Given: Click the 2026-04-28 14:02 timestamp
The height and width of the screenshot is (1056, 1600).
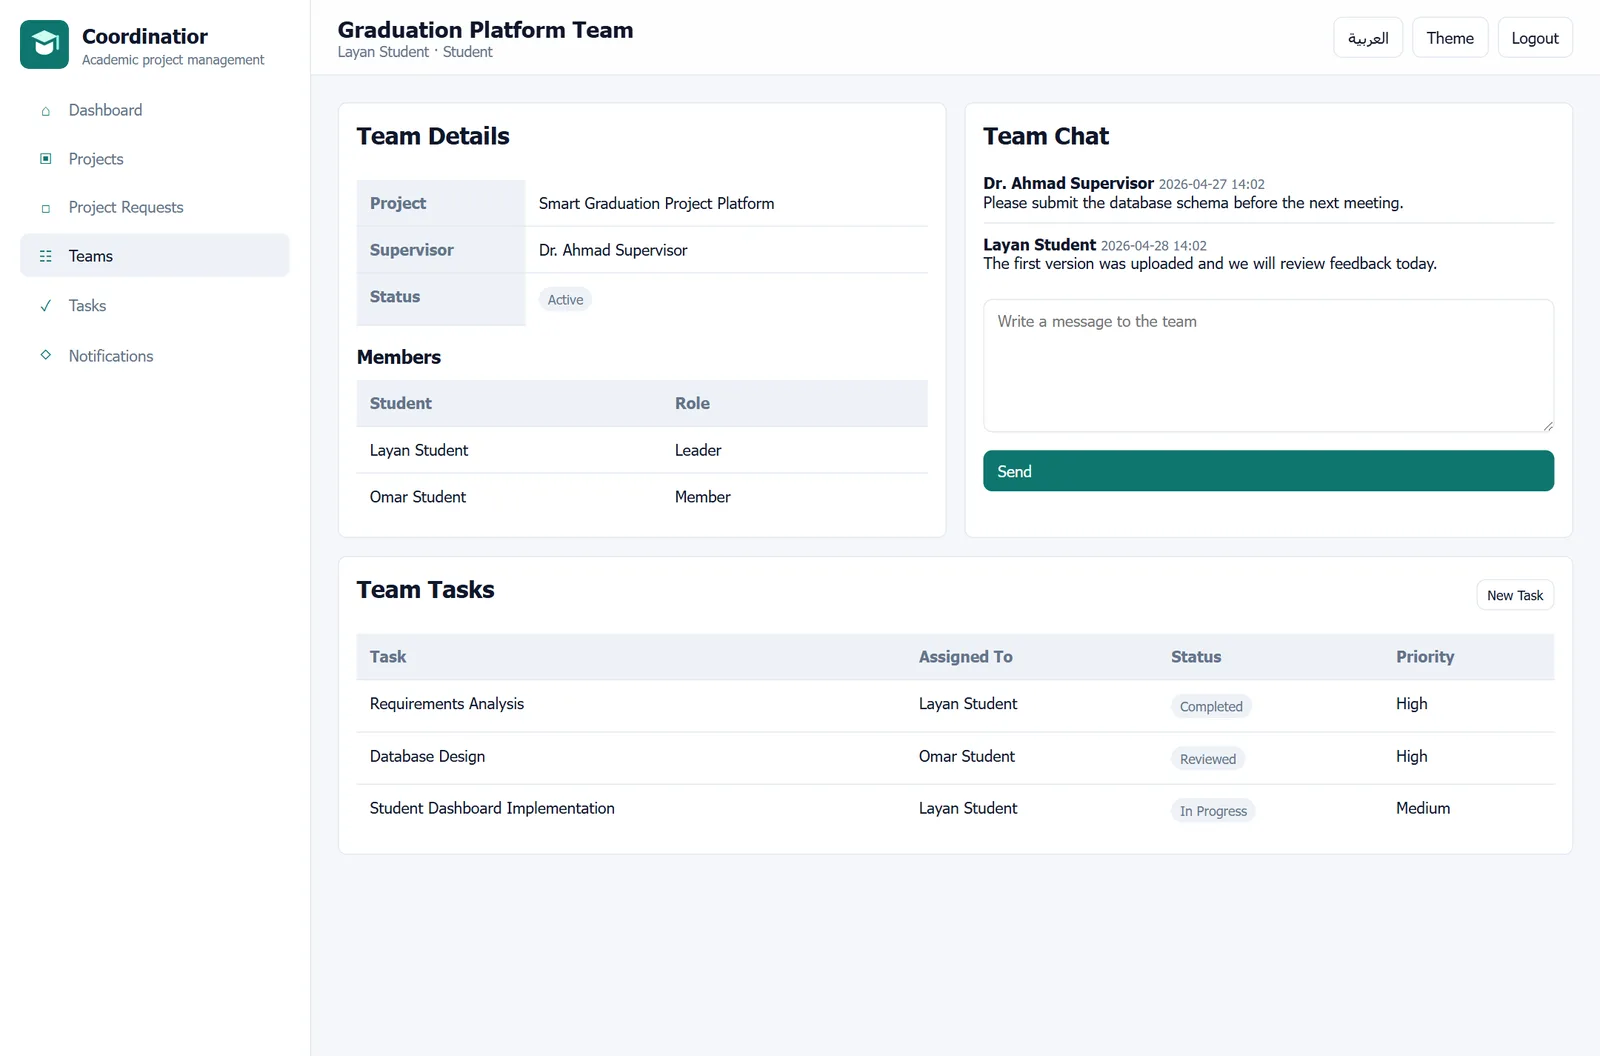Looking at the screenshot, I should click(x=1154, y=246).
